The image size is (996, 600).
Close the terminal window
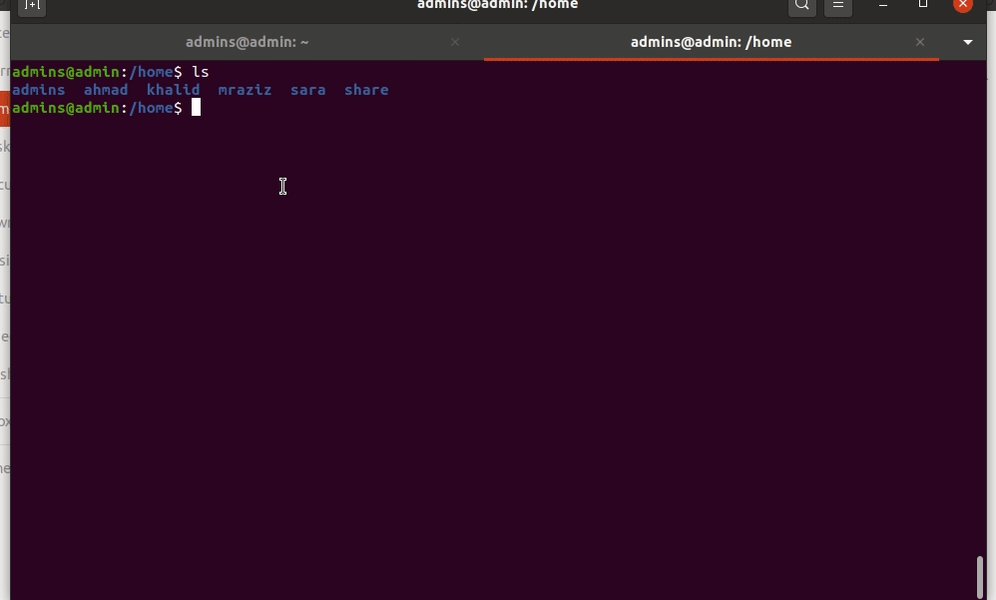(x=963, y=4)
